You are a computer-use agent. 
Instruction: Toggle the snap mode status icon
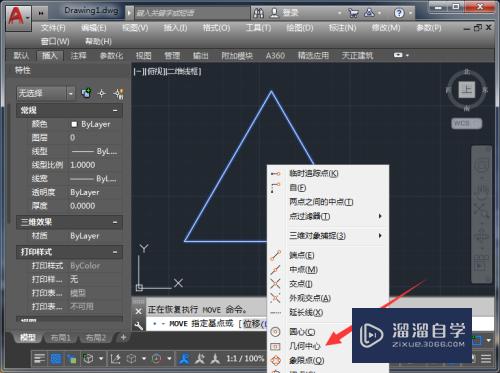[71, 359]
